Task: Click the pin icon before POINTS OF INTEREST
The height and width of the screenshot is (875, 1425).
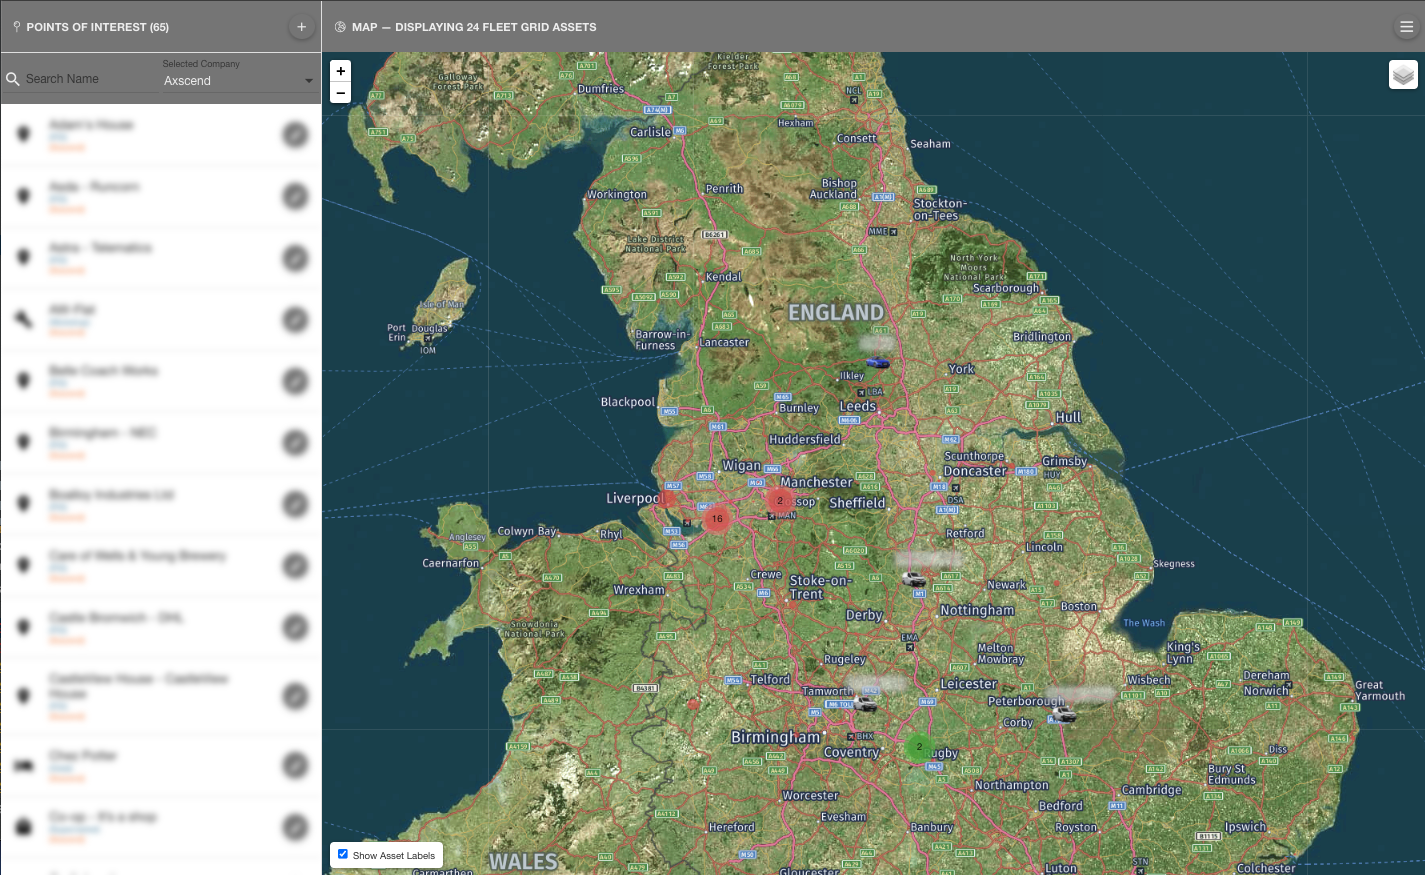Action: tap(16, 26)
